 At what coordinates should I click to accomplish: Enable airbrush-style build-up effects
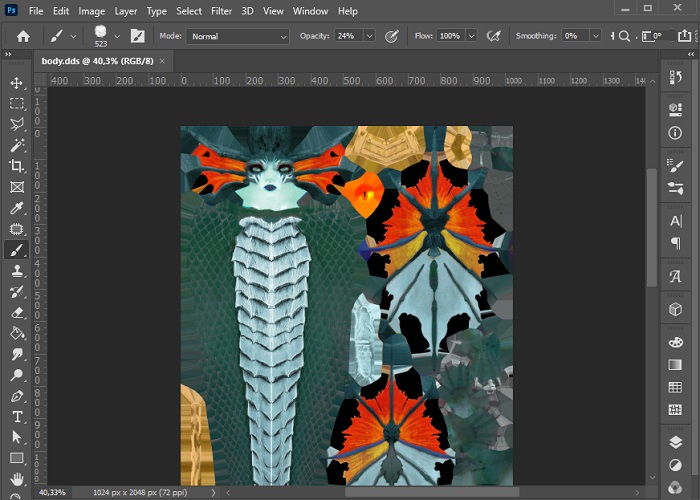tap(493, 36)
